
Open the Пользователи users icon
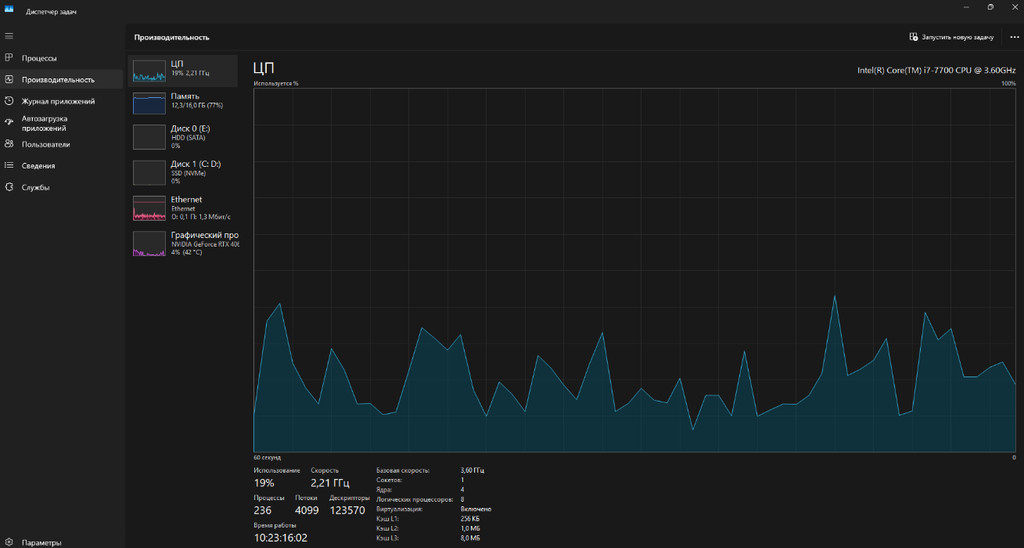(x=8, y=144)
